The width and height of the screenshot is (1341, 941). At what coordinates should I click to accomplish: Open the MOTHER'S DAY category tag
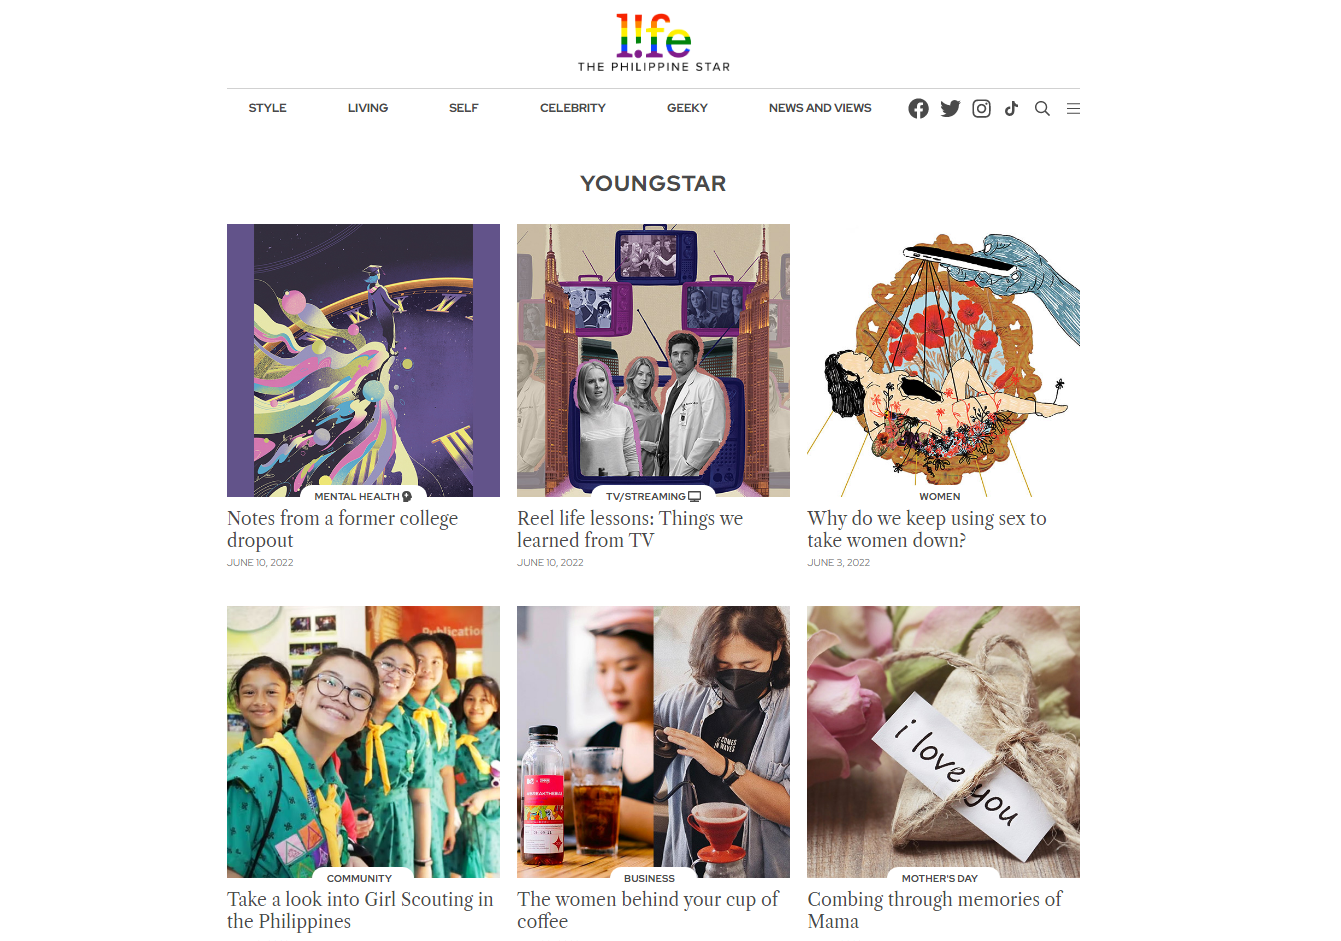coord(940,878)
